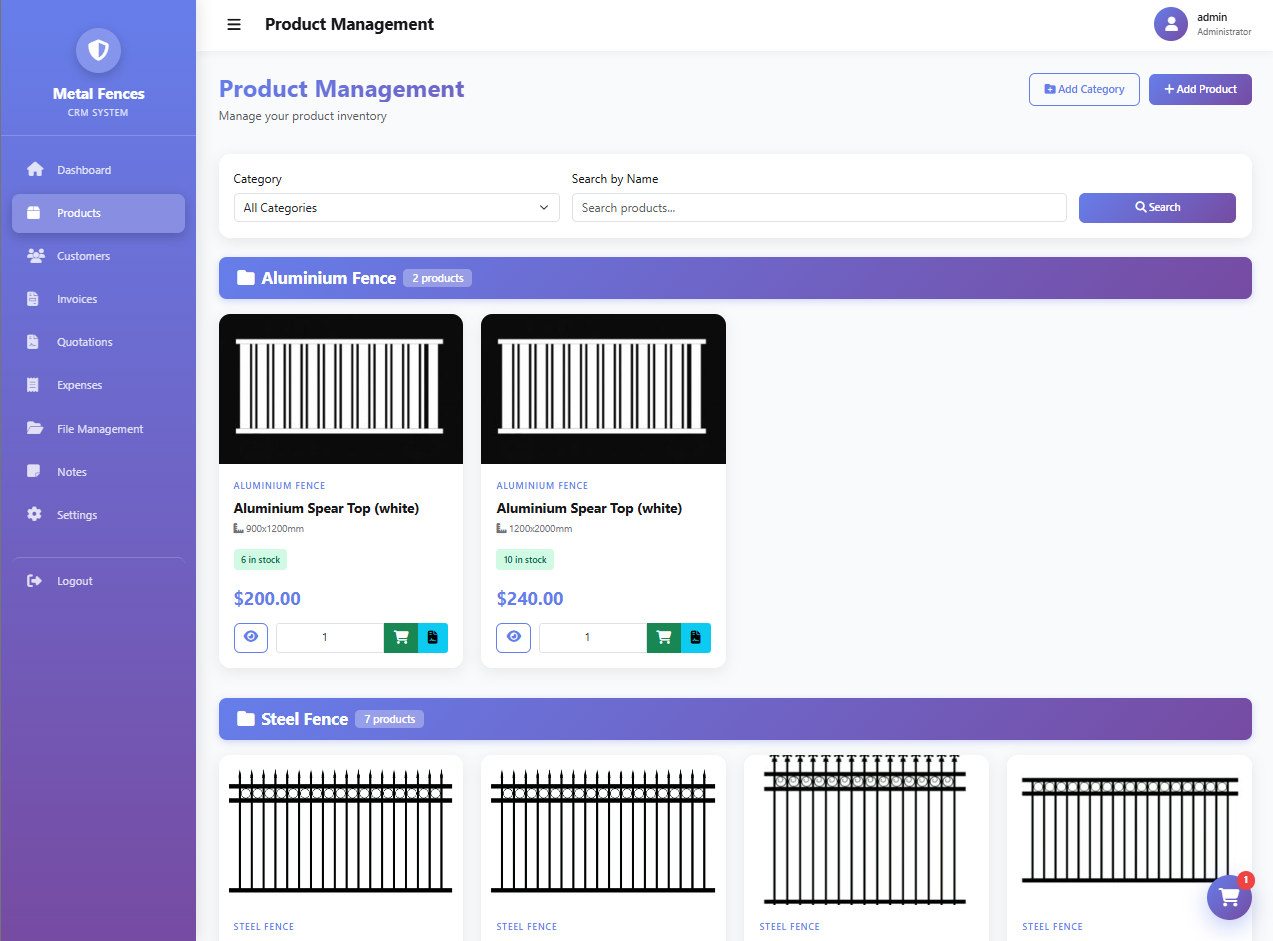Collapse the Aluminium Fence category header

734,278
